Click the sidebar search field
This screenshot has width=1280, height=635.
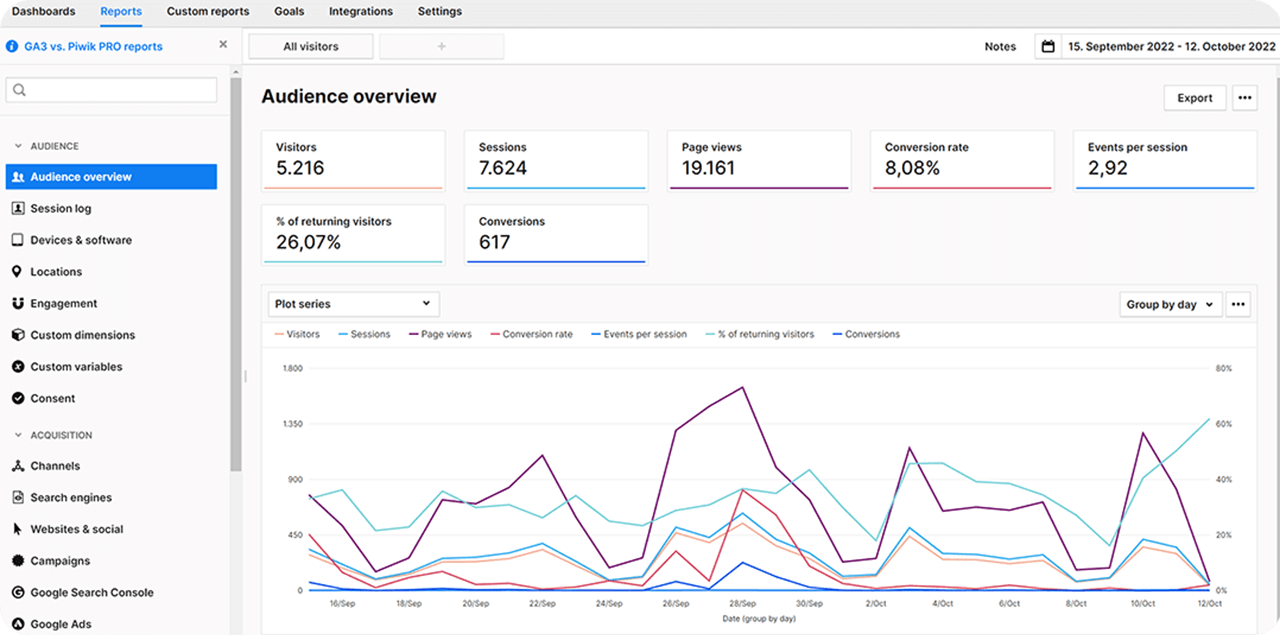110,89
